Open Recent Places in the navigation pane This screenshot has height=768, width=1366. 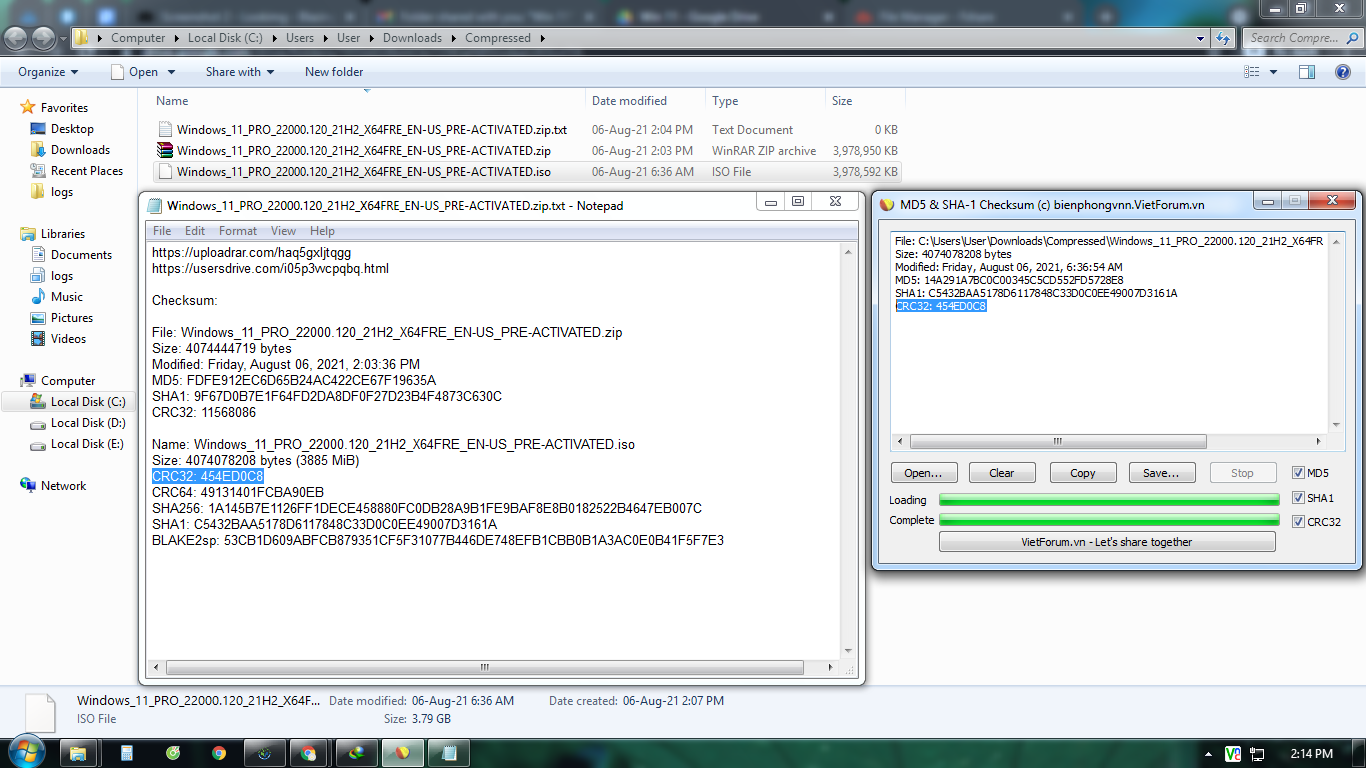tap(87, 171)
